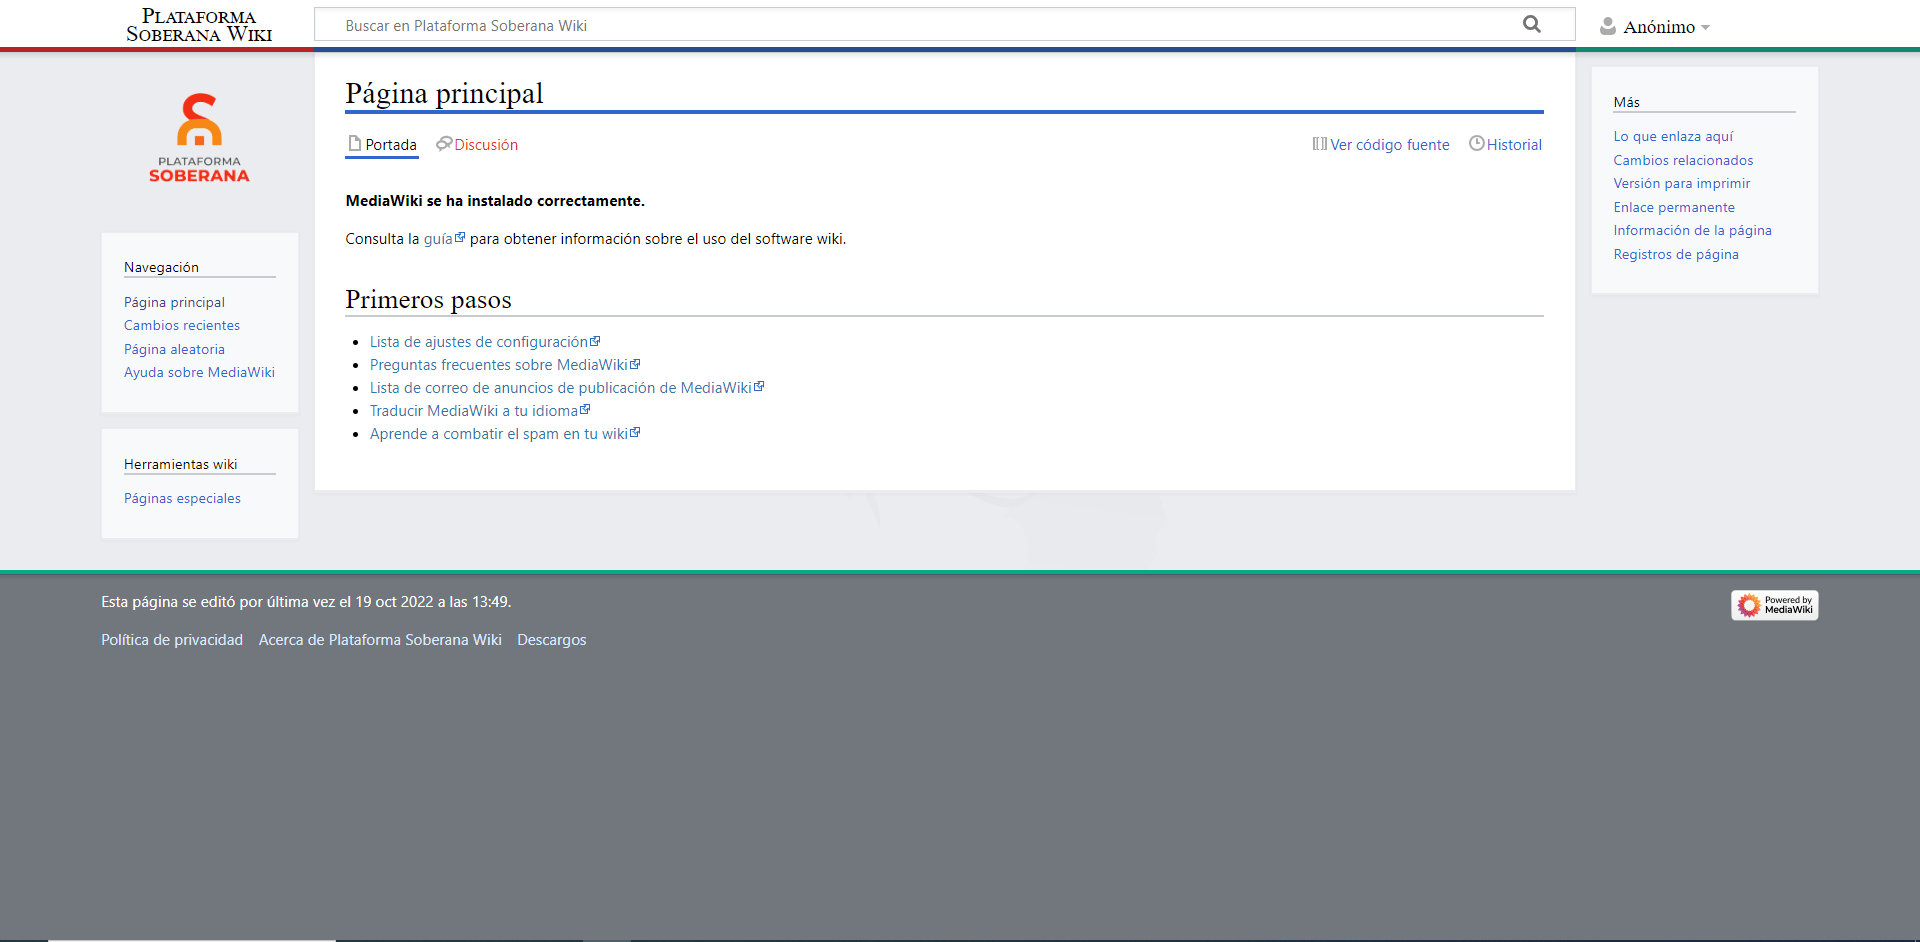Open Política de privacidad footer link

(x=172, y=640)
